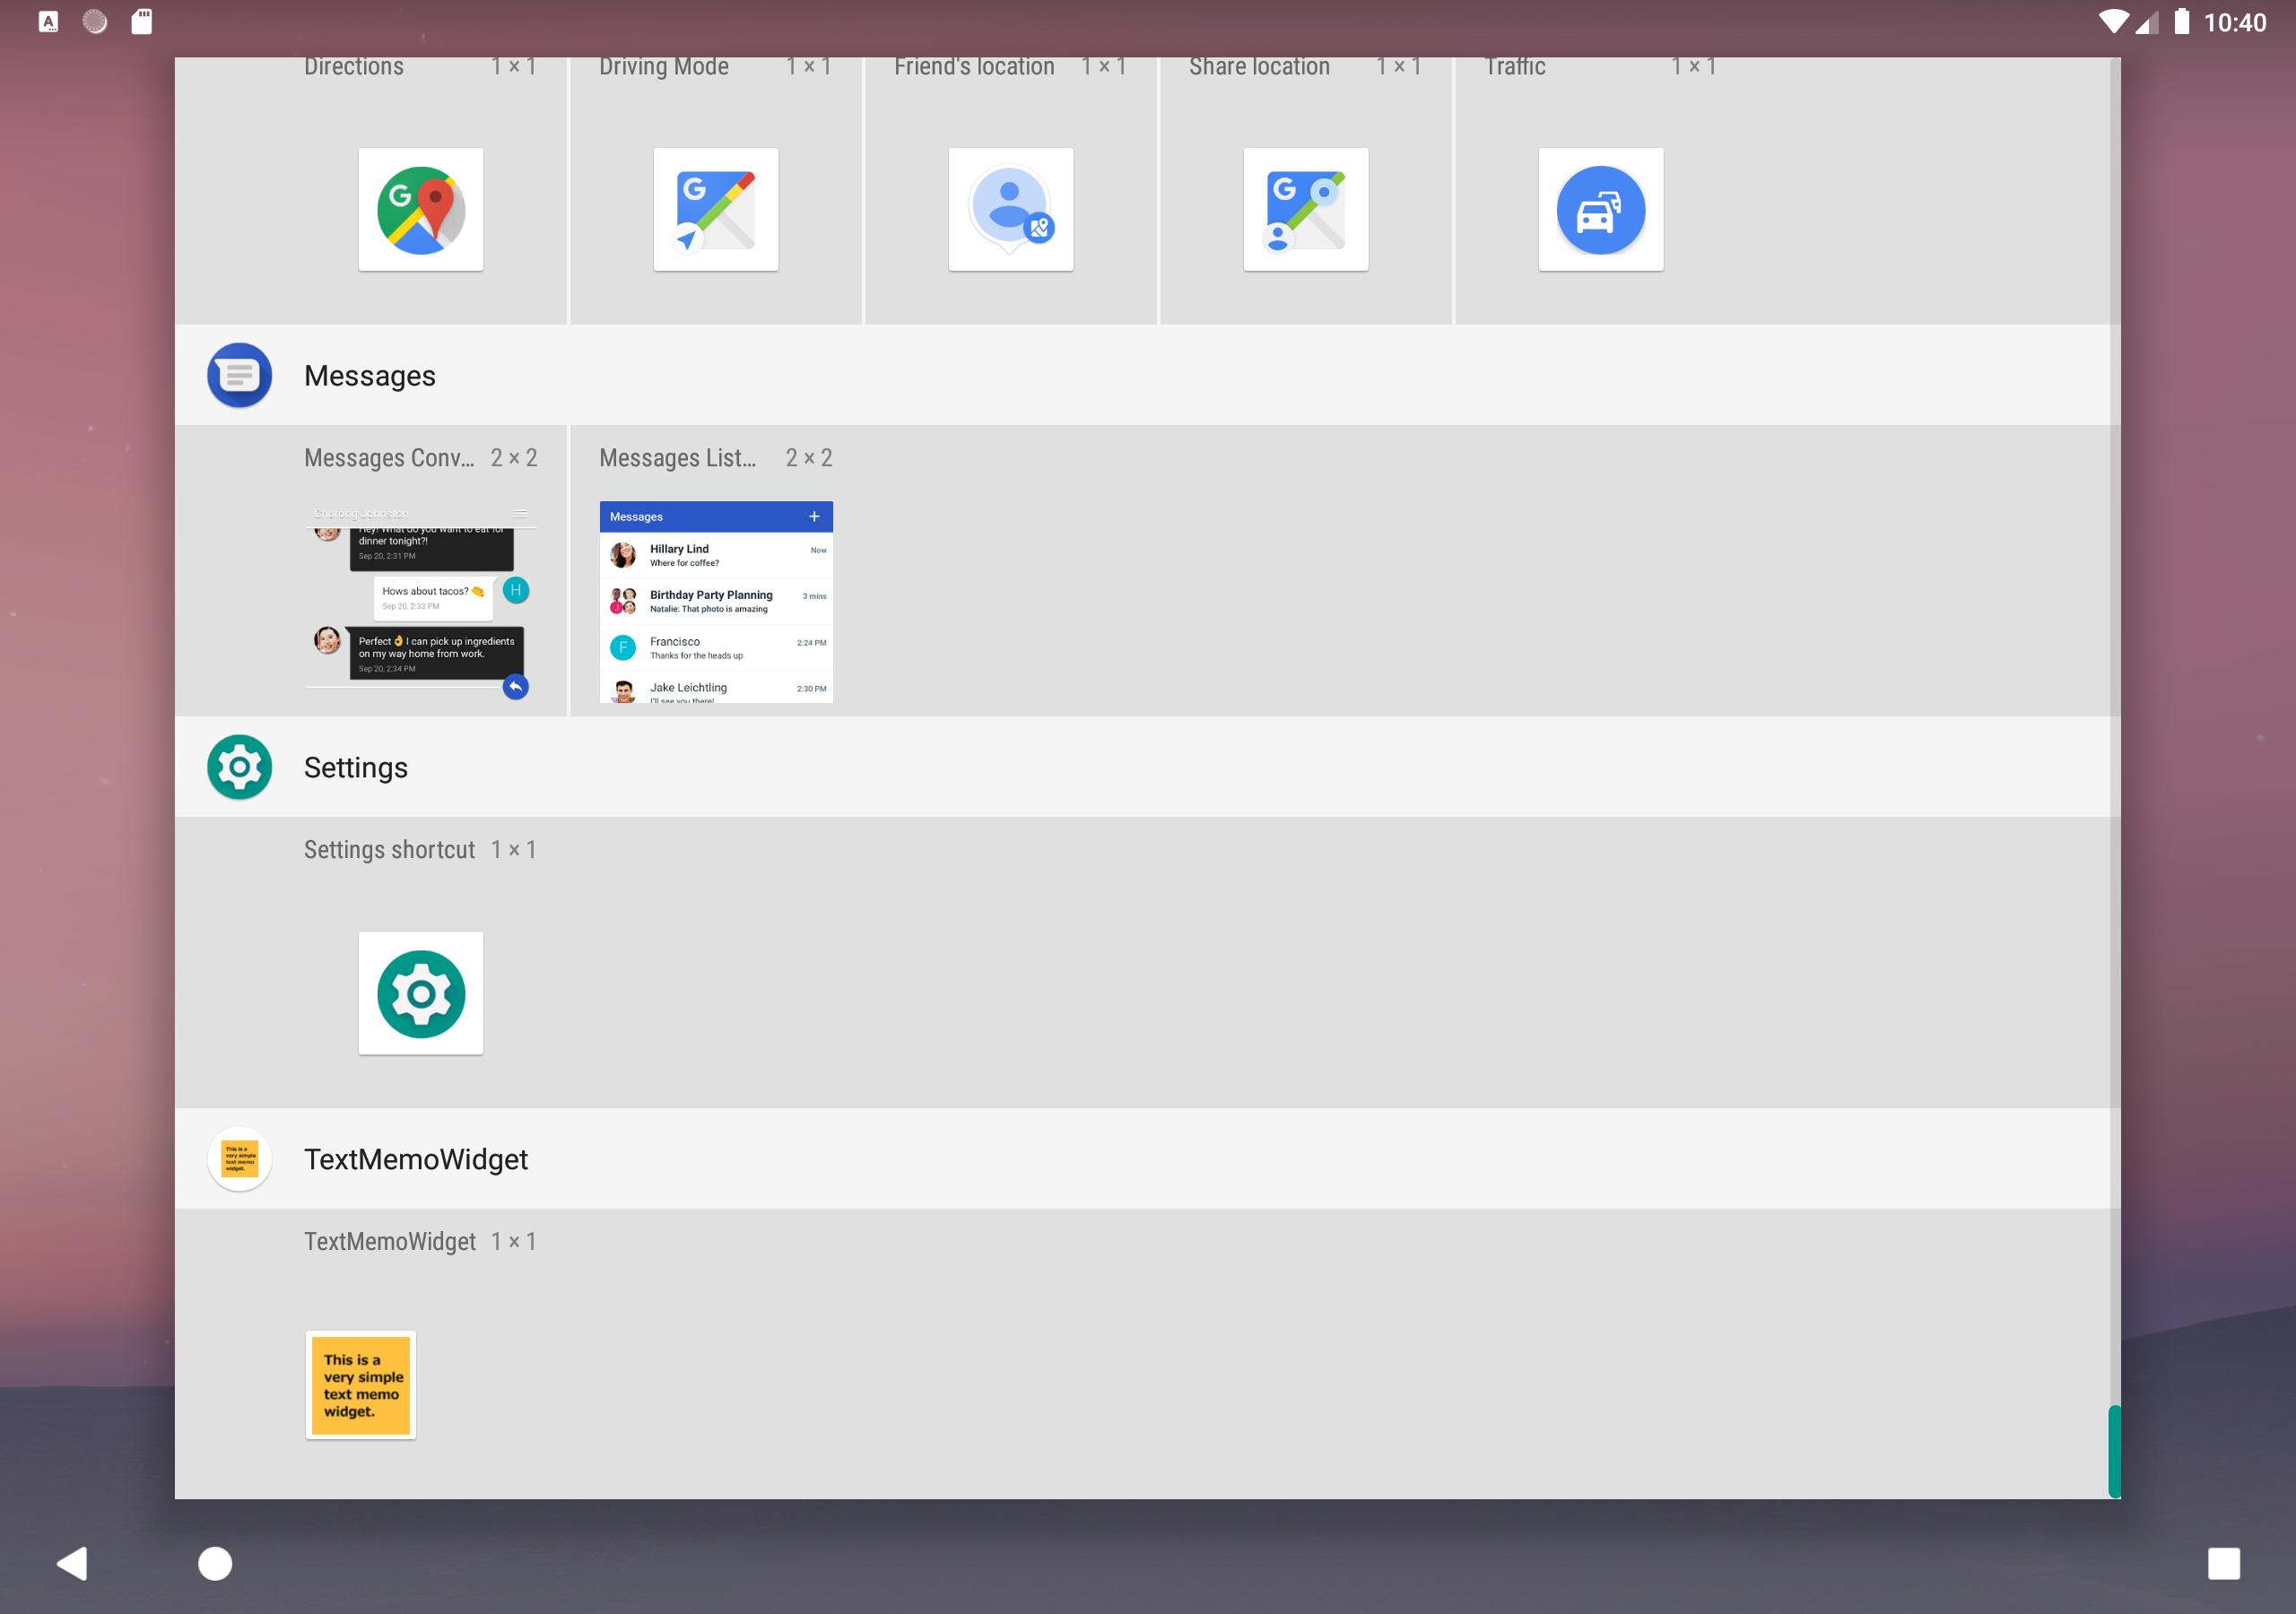Open recent apps with the square button
This screenshot has width=2296, height=1614.
[x=2224, y=1563]
